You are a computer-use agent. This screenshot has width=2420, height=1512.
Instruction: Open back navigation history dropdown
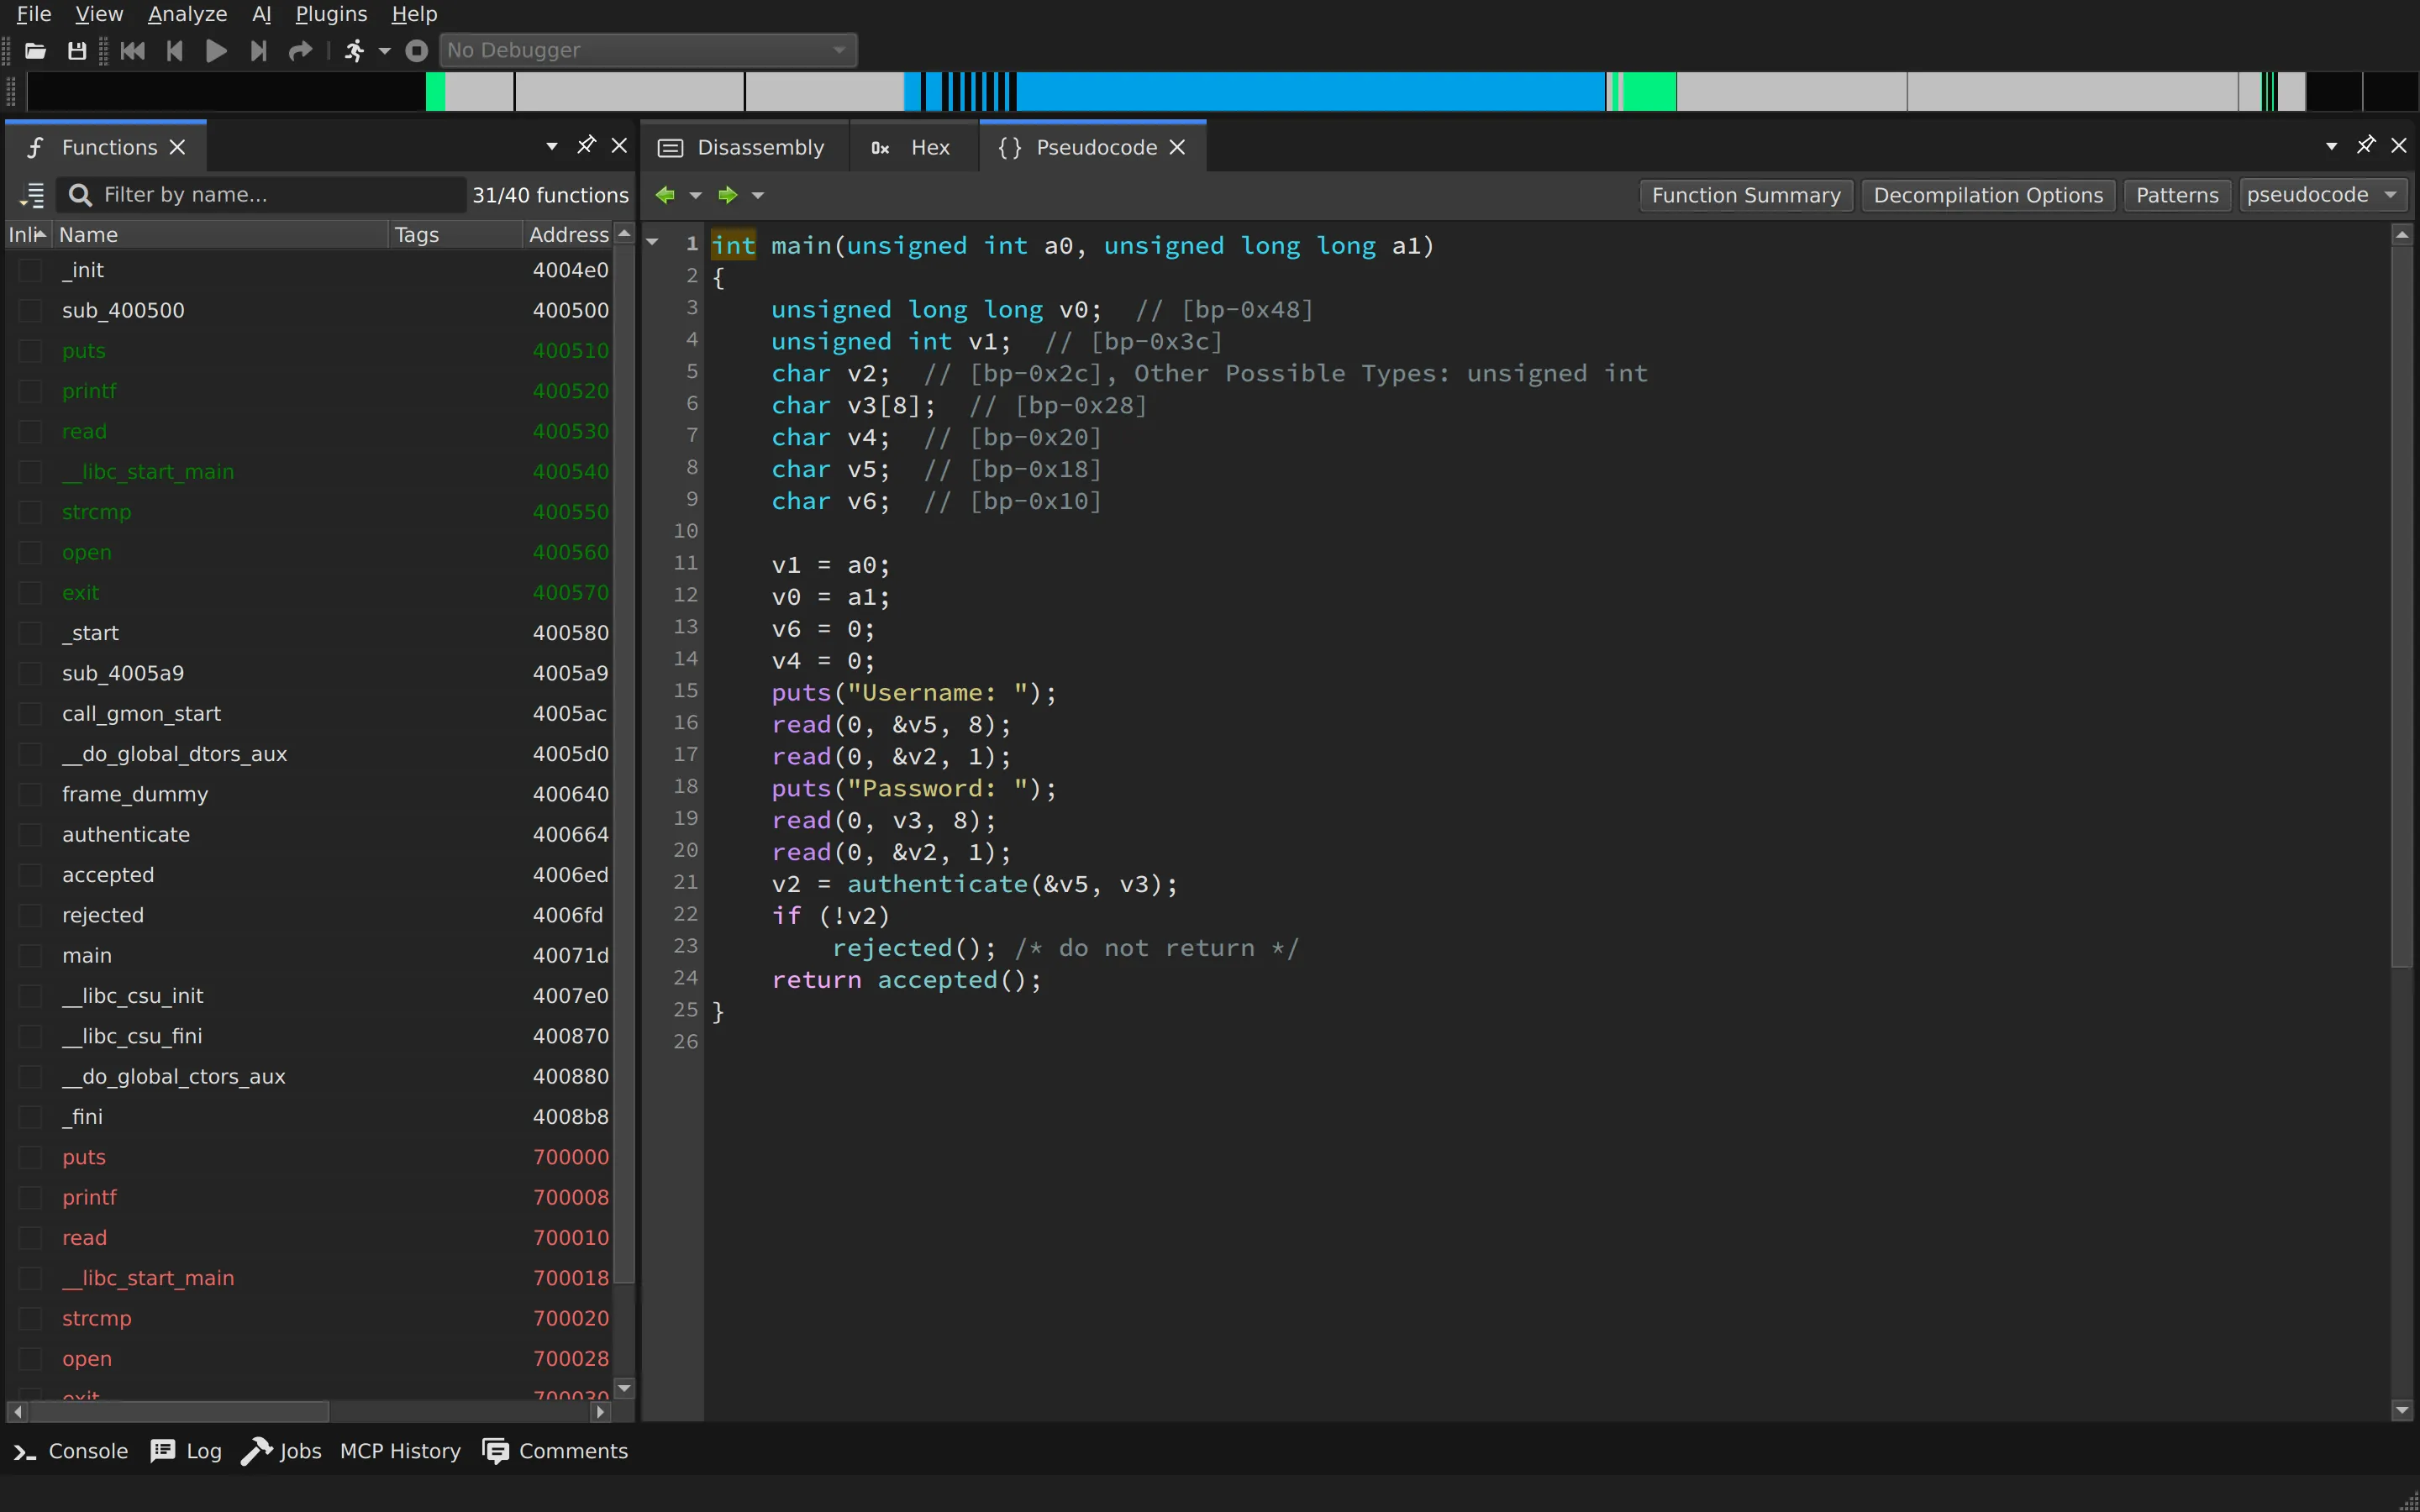click(x=696, y=195)
